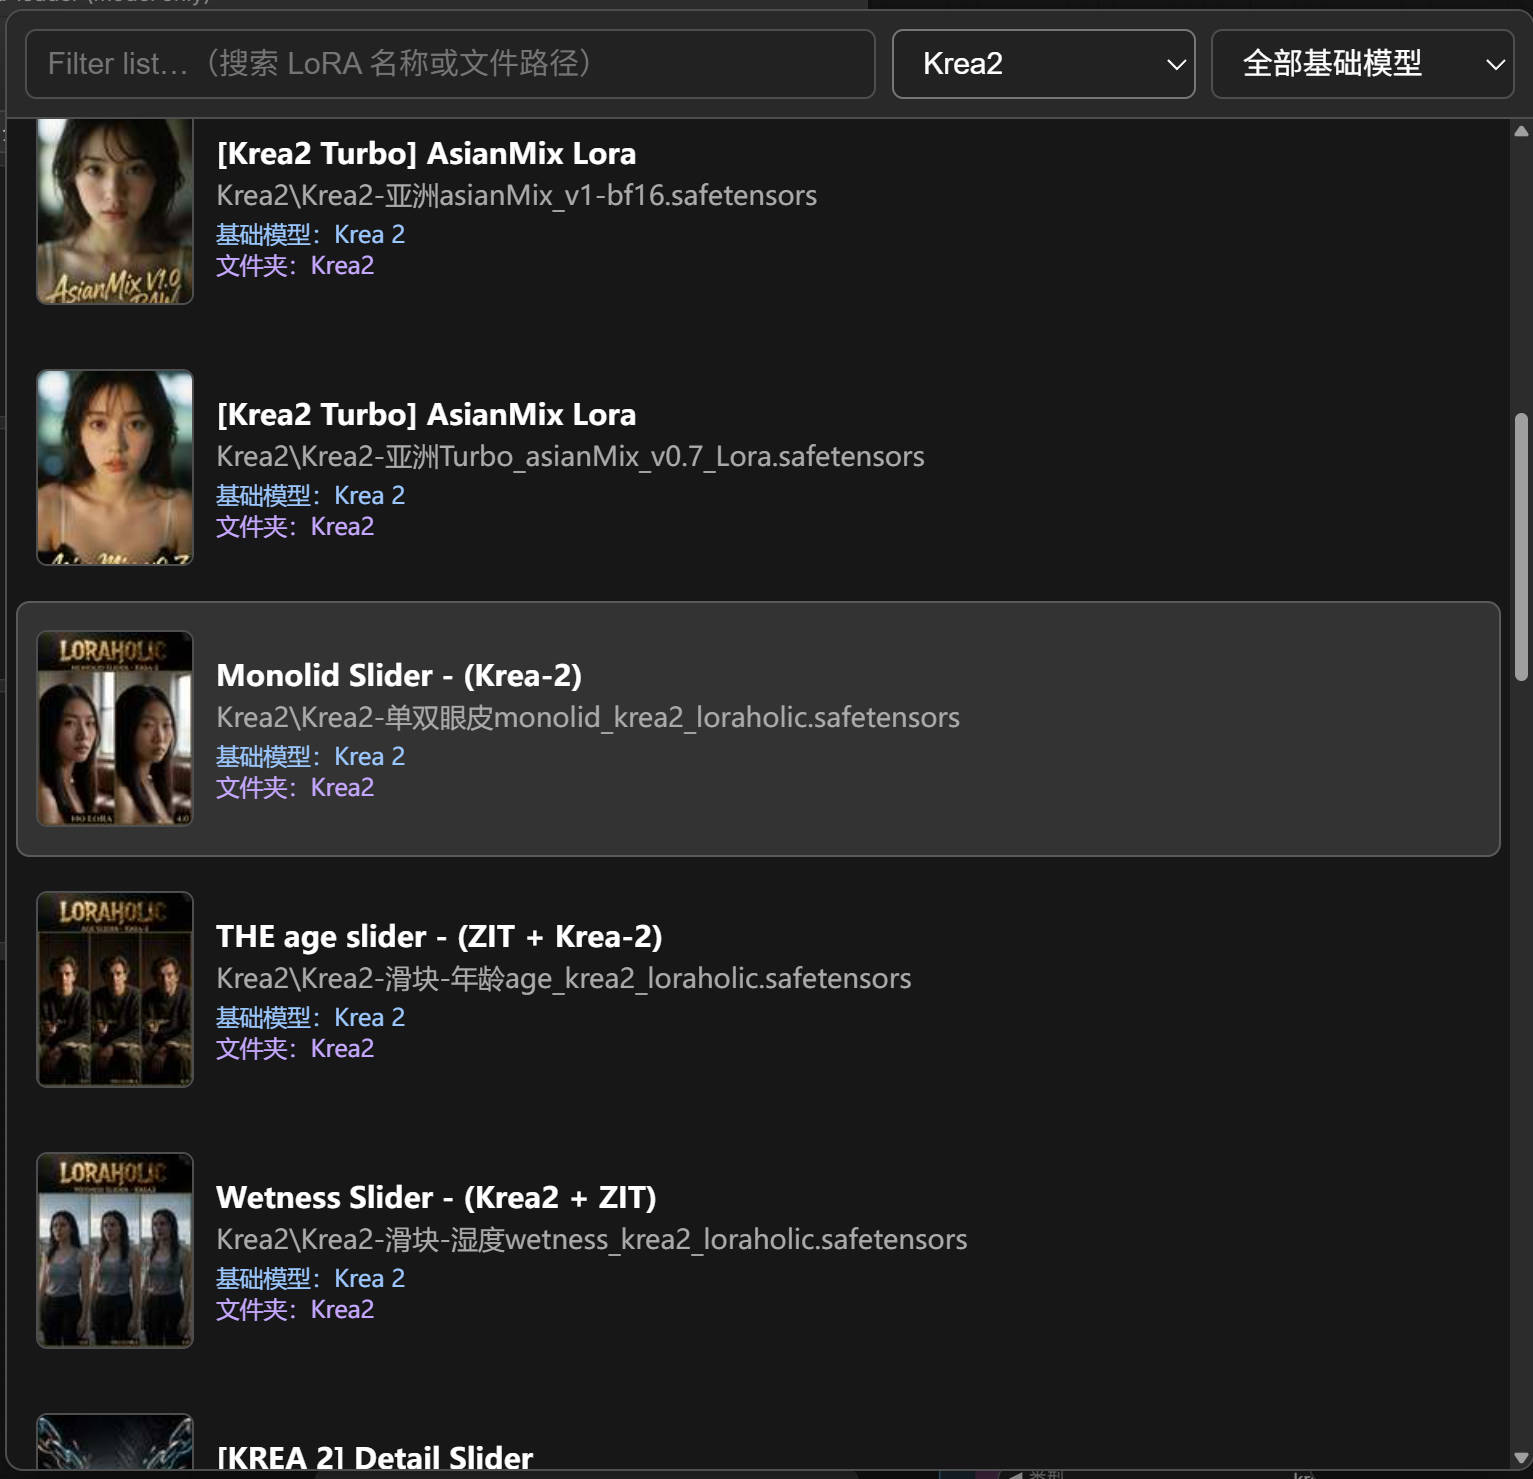Click 文件夹: Krea2 in the asianMix_v1-bf16 row

[296, 265]
